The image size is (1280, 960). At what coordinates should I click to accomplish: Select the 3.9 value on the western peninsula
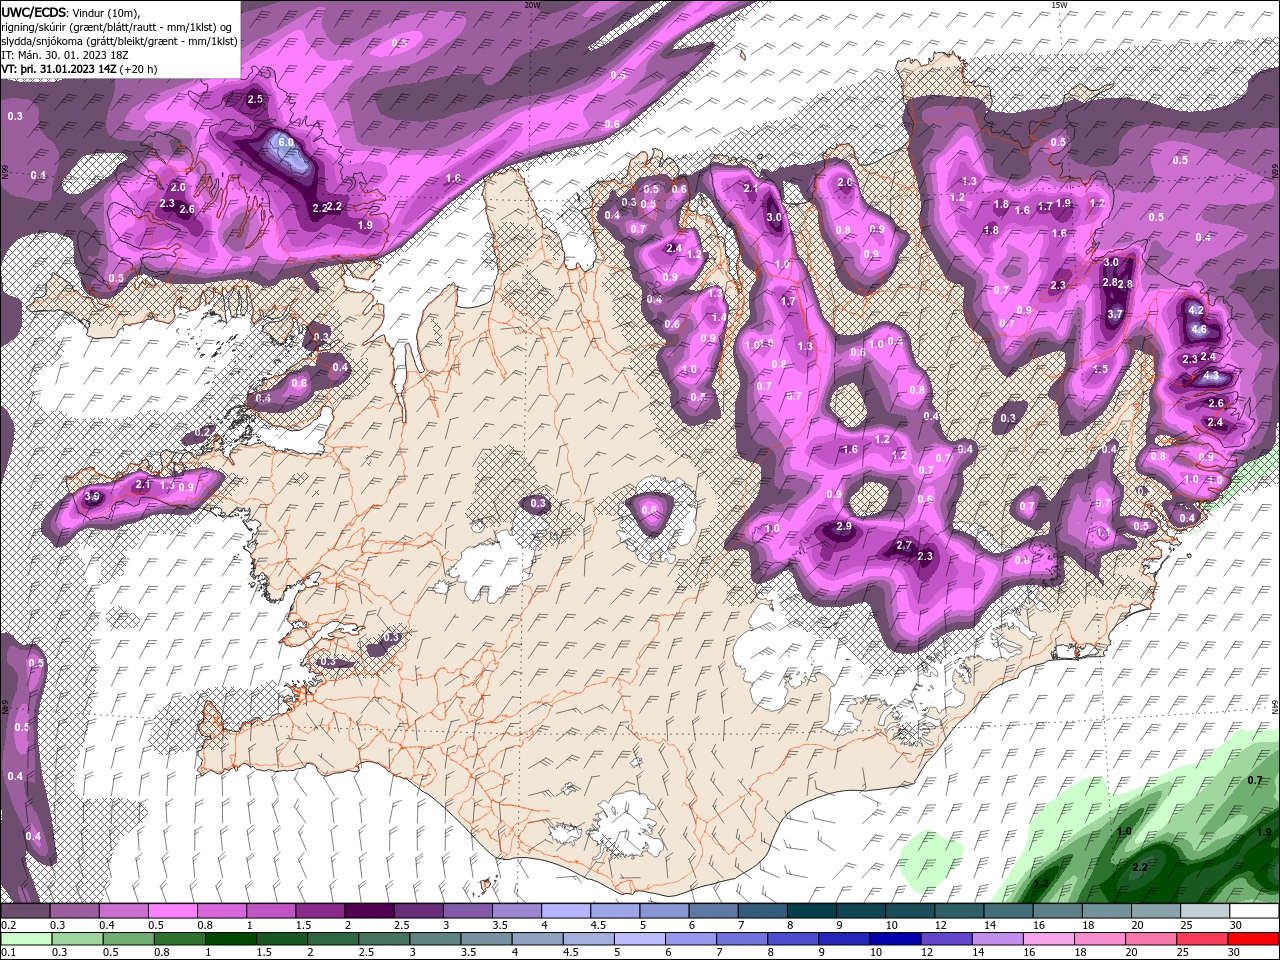[x=93, y=496]
